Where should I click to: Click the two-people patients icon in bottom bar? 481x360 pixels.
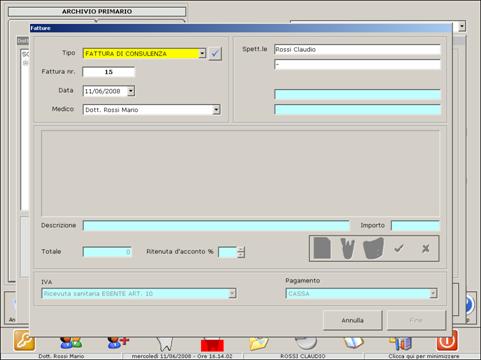pos(71,342)
